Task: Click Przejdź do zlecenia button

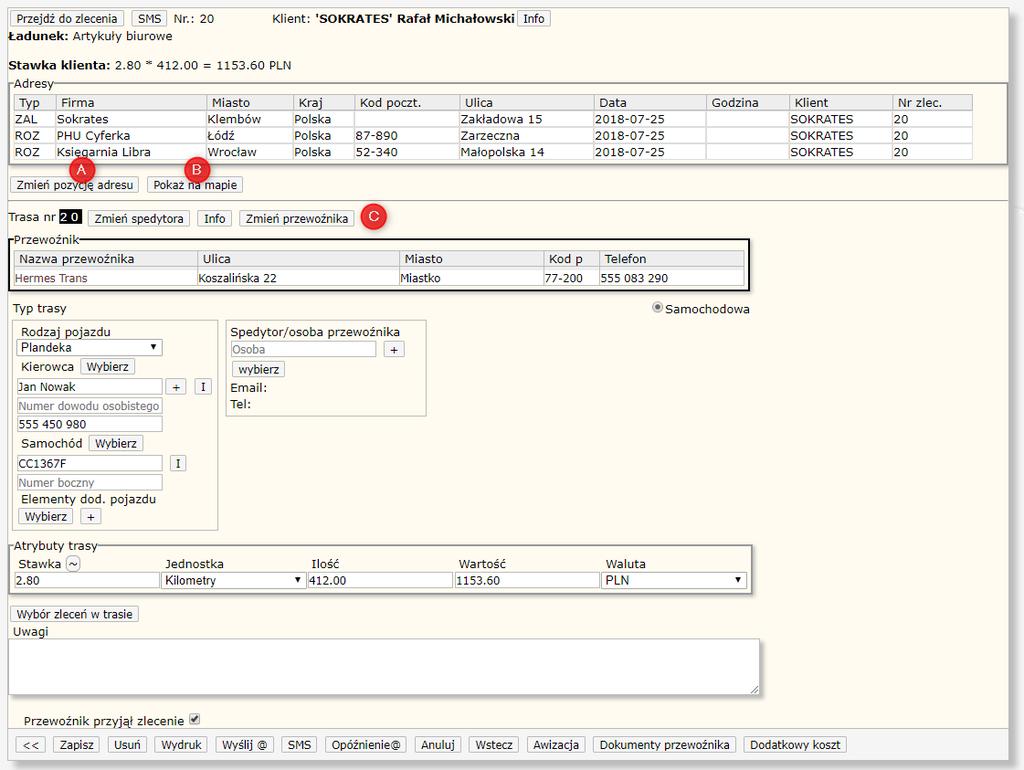Action: 67,19
